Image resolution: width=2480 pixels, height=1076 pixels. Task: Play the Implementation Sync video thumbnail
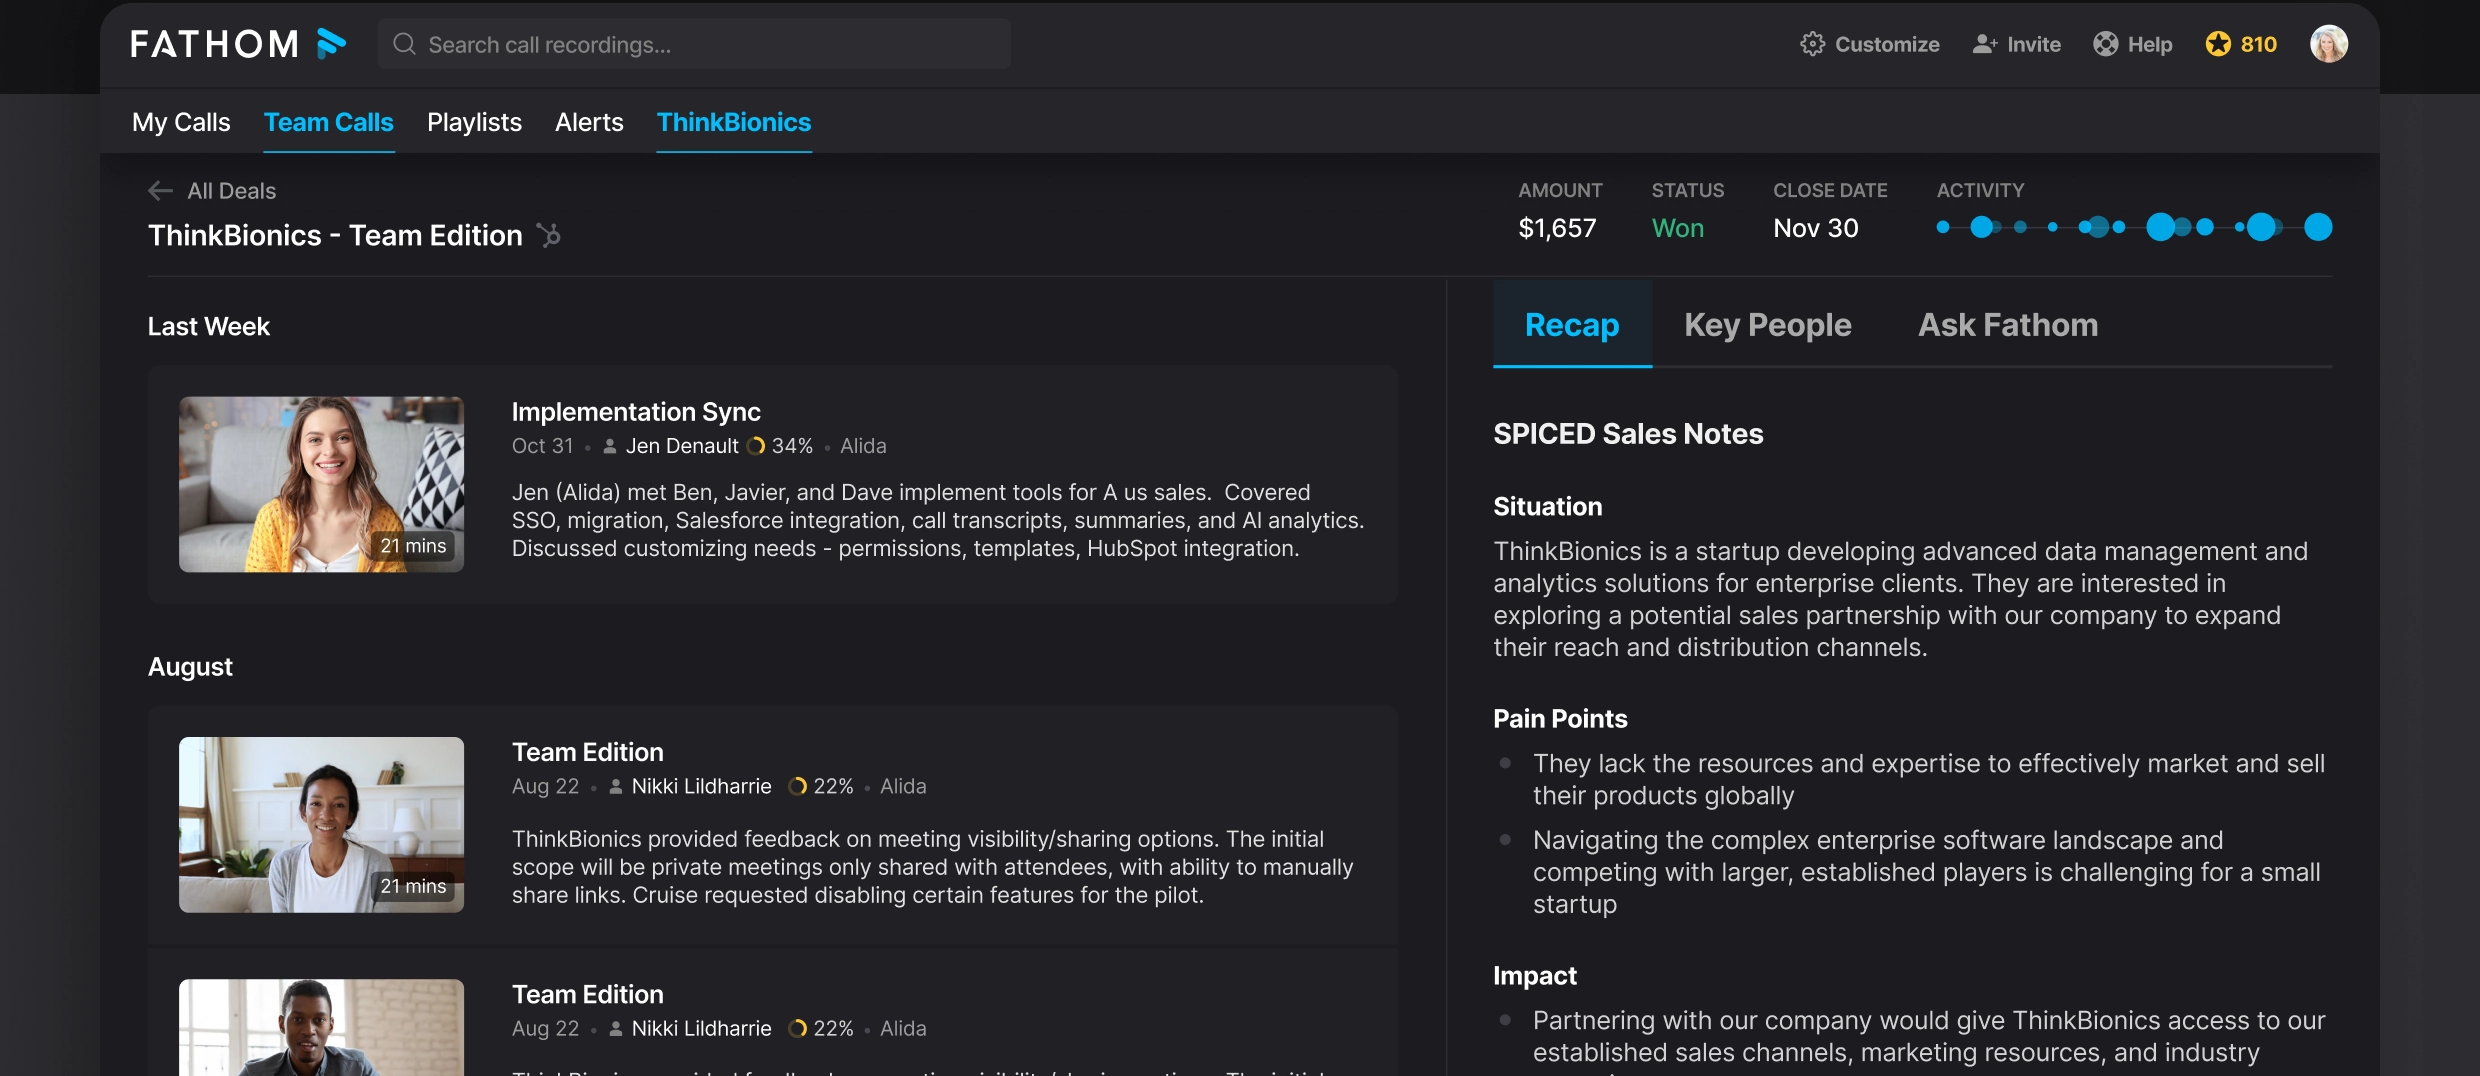pos(321,484)
